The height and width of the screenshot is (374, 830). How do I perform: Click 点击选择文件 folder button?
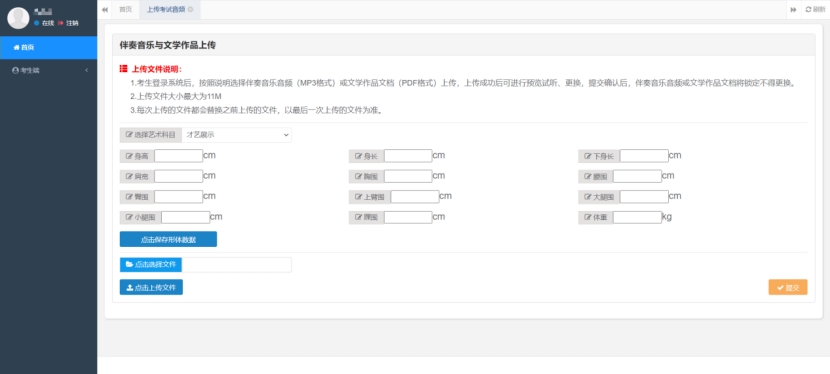[151, 264]
